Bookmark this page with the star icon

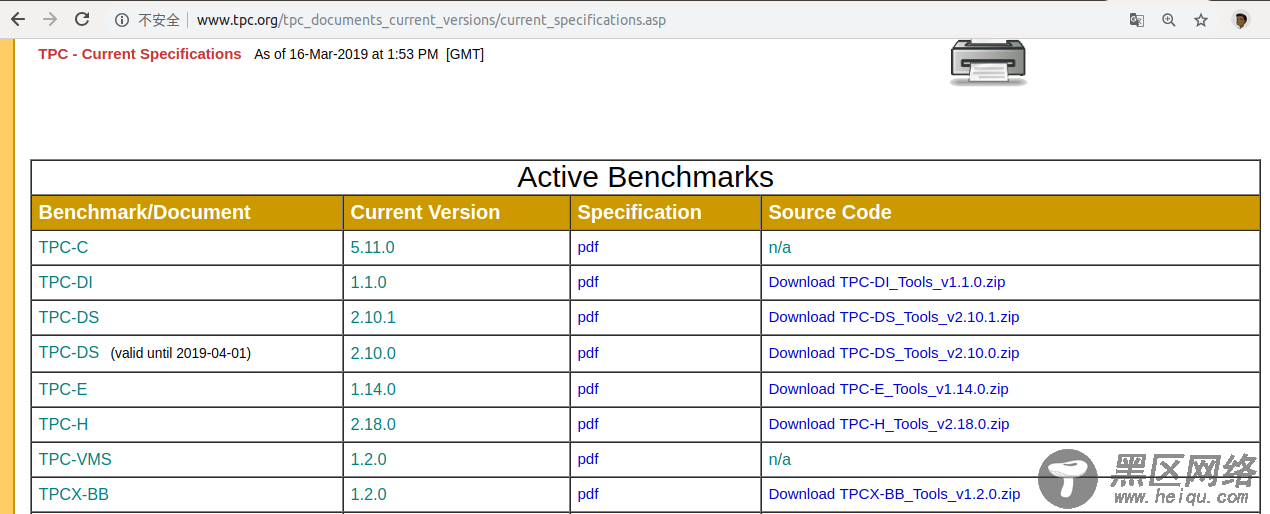tap(1201, 20)
